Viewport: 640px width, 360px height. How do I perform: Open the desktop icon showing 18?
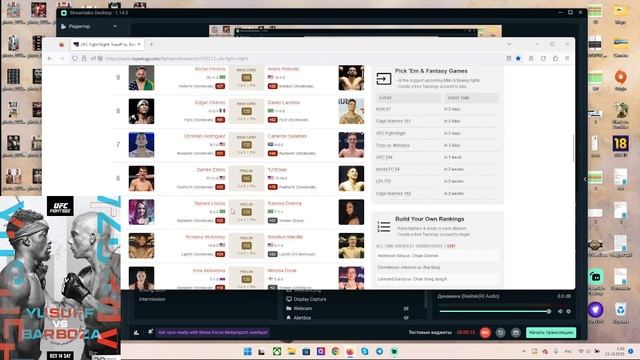point(620,144)
